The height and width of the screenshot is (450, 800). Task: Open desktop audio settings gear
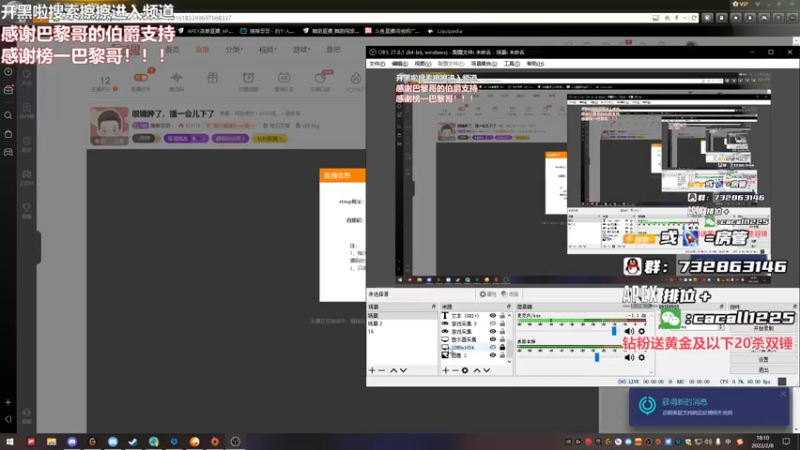(x=642, y=357)
